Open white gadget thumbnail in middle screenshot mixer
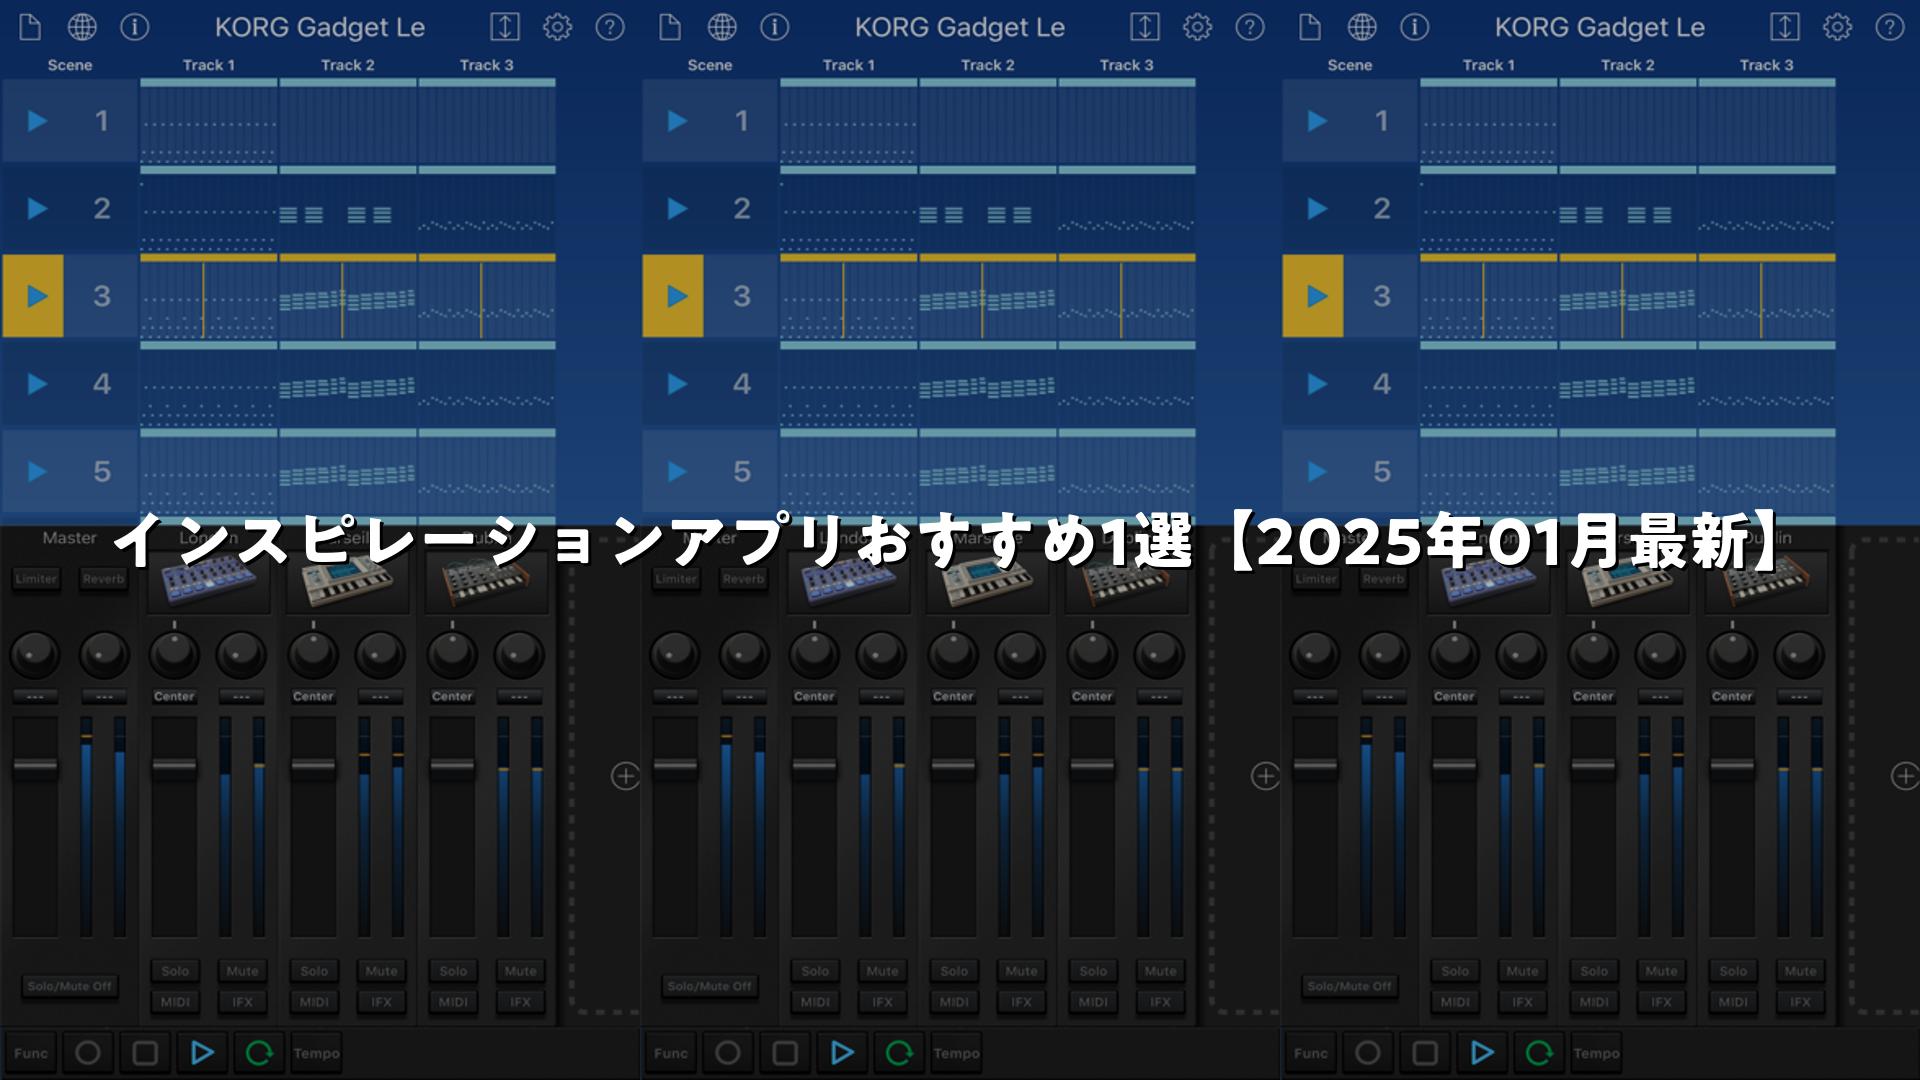1920x1080 pixels. point(987,582)
